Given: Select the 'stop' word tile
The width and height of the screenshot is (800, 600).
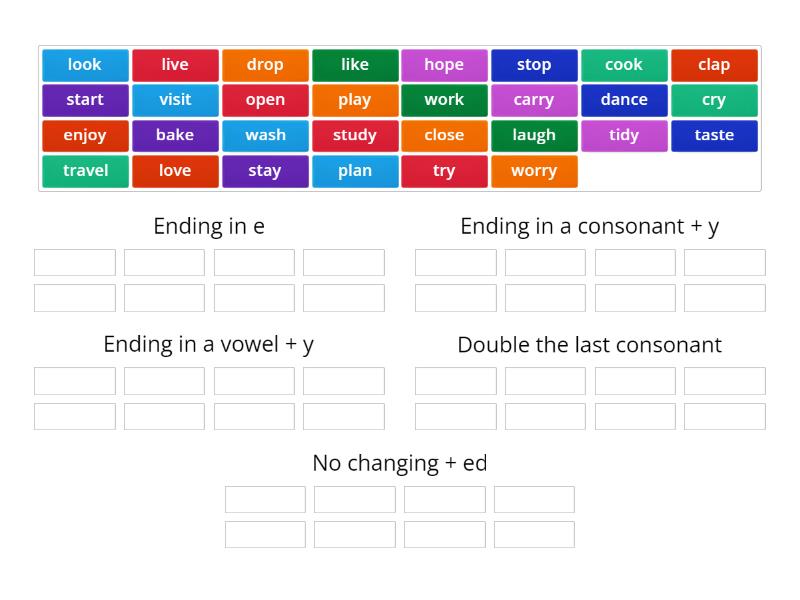Looking at the screenshot, I should click(x=534, y=64).
